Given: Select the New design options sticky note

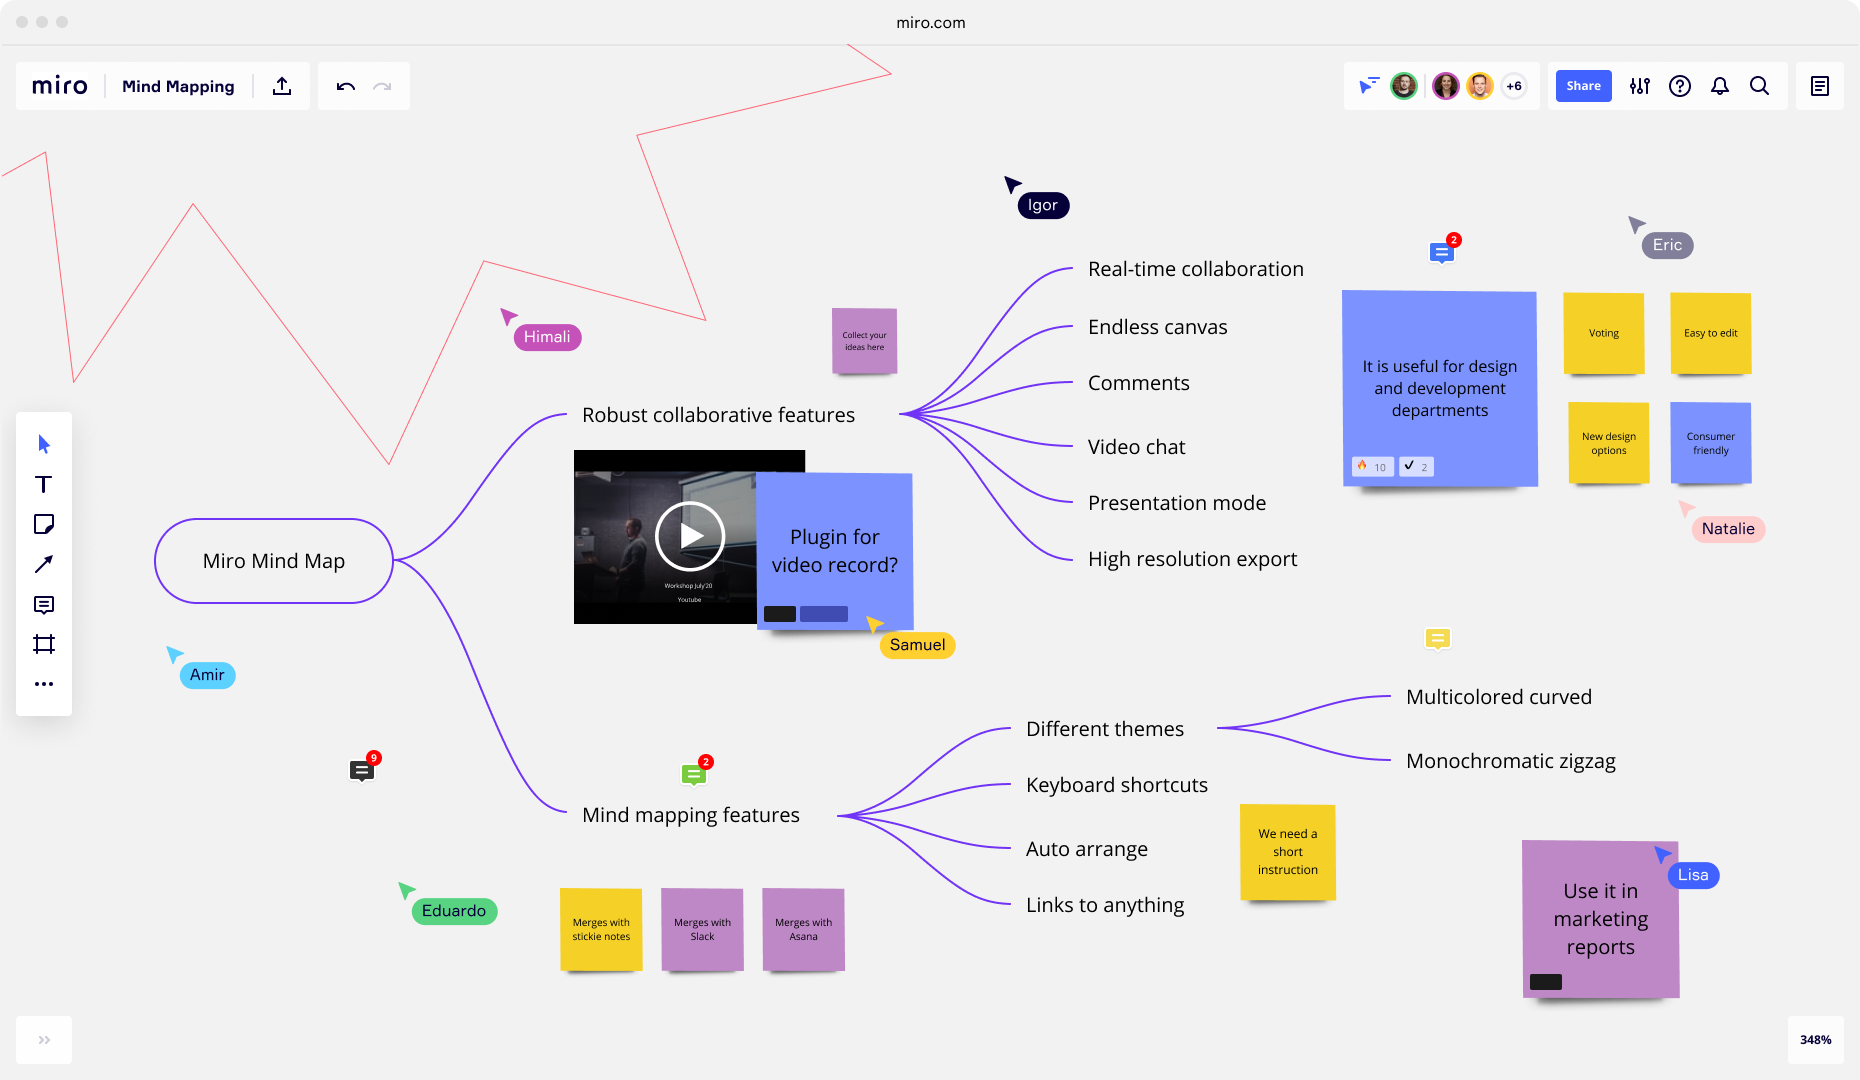Looking at the screenshot, I should pyautogui.click(x=1609, y=443).
